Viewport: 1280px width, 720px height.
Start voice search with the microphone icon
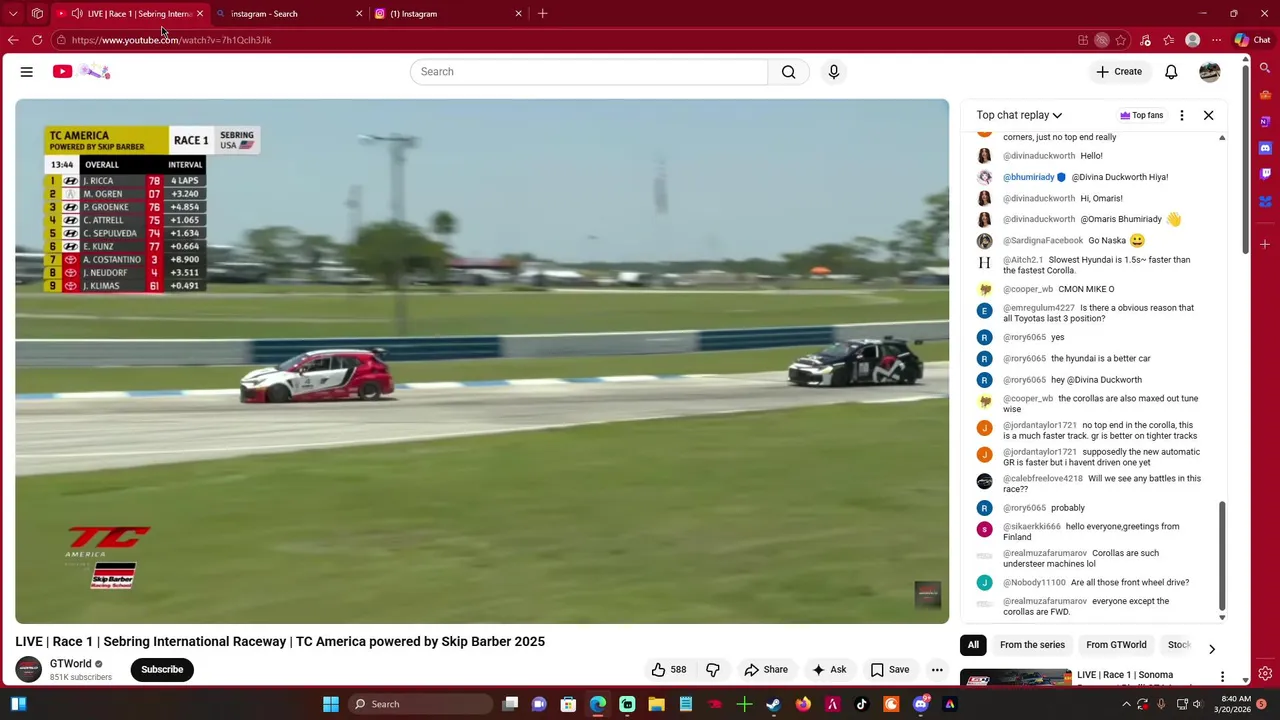coord(834,72)
